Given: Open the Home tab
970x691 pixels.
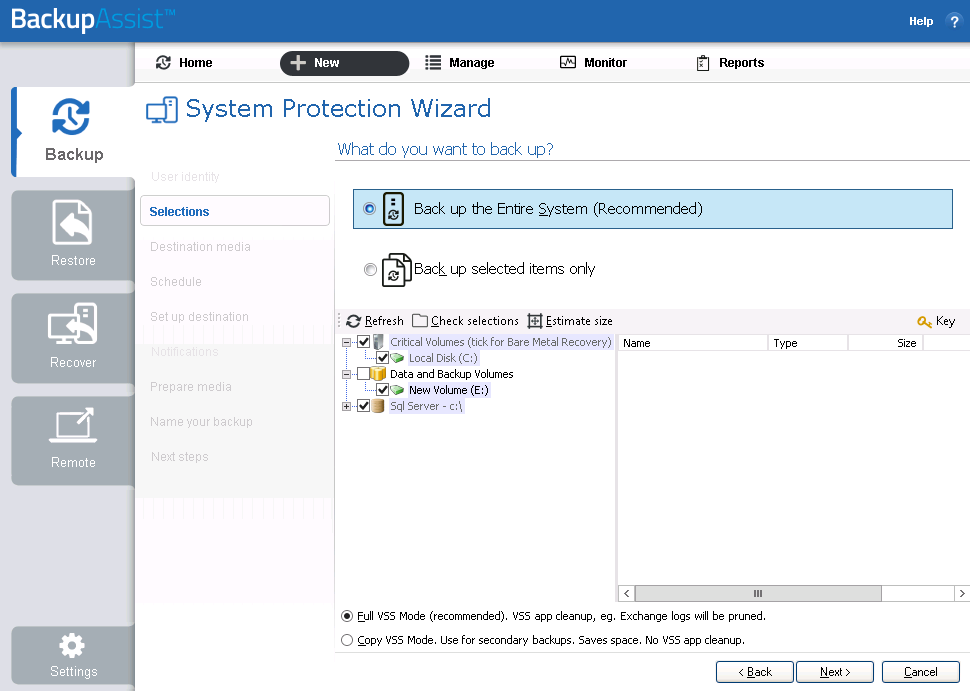Looking at the screenshot, I should (184, 62).
